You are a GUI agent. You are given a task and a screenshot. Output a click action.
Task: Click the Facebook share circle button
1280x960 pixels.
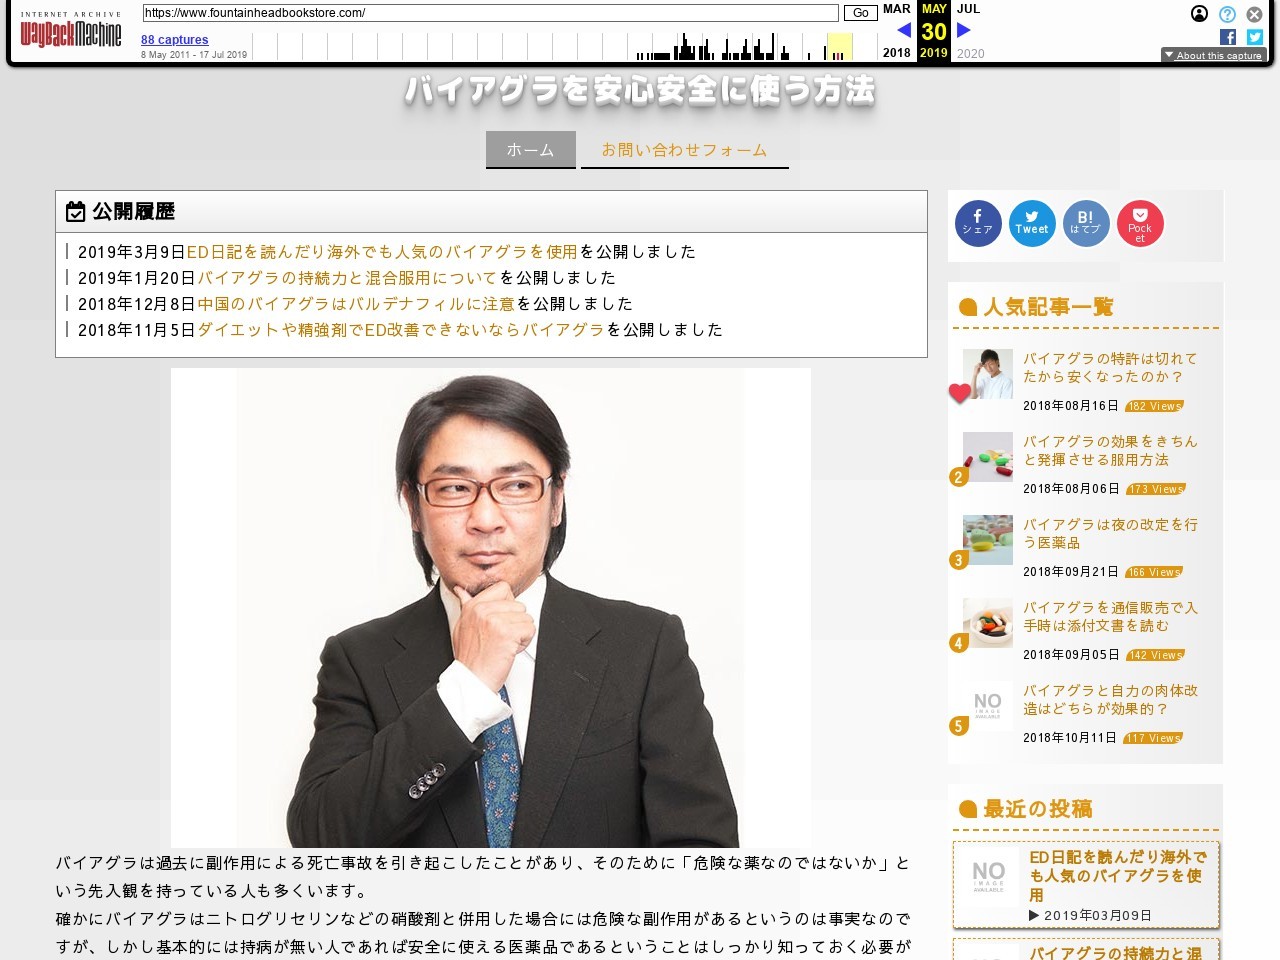pos(977,224)
